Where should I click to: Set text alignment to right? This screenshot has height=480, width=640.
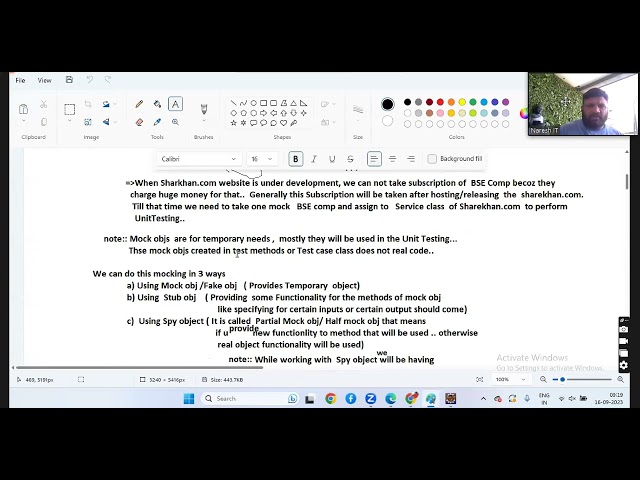point(411,159)
